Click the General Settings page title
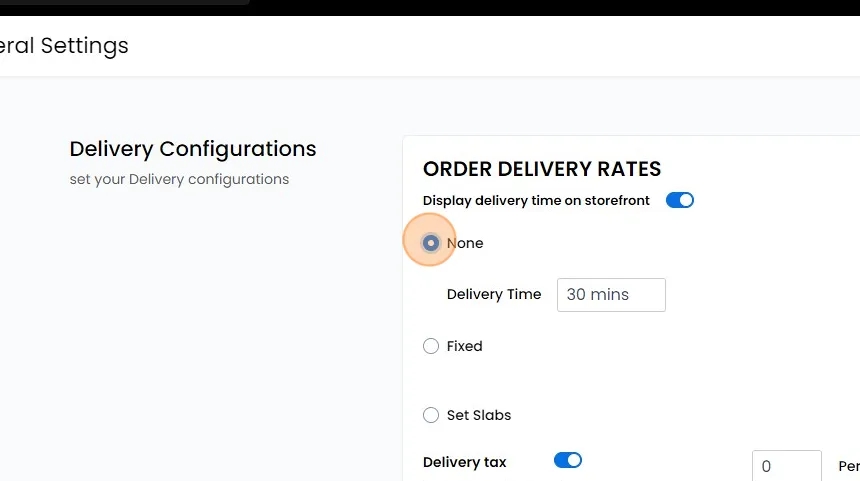 [x=64, y=46]
